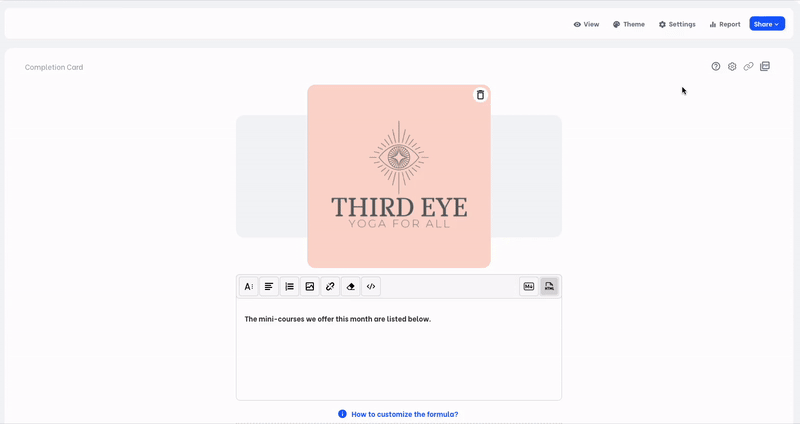
Task: Click the unlink tool in editor toolbar
Action: tap(330, 287)
